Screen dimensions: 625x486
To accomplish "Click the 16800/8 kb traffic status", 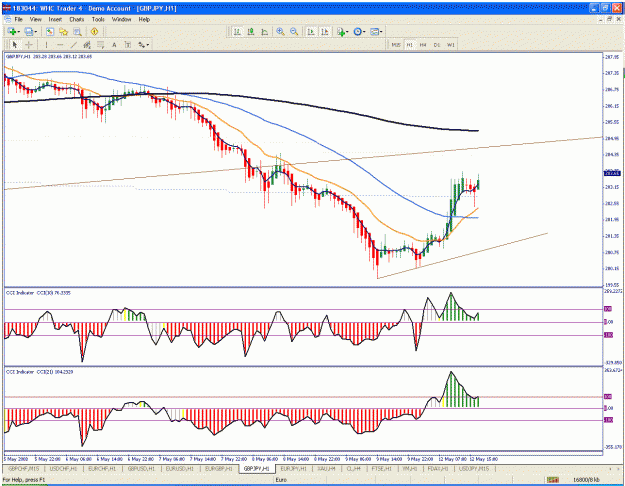I will (x=586, y=480).
